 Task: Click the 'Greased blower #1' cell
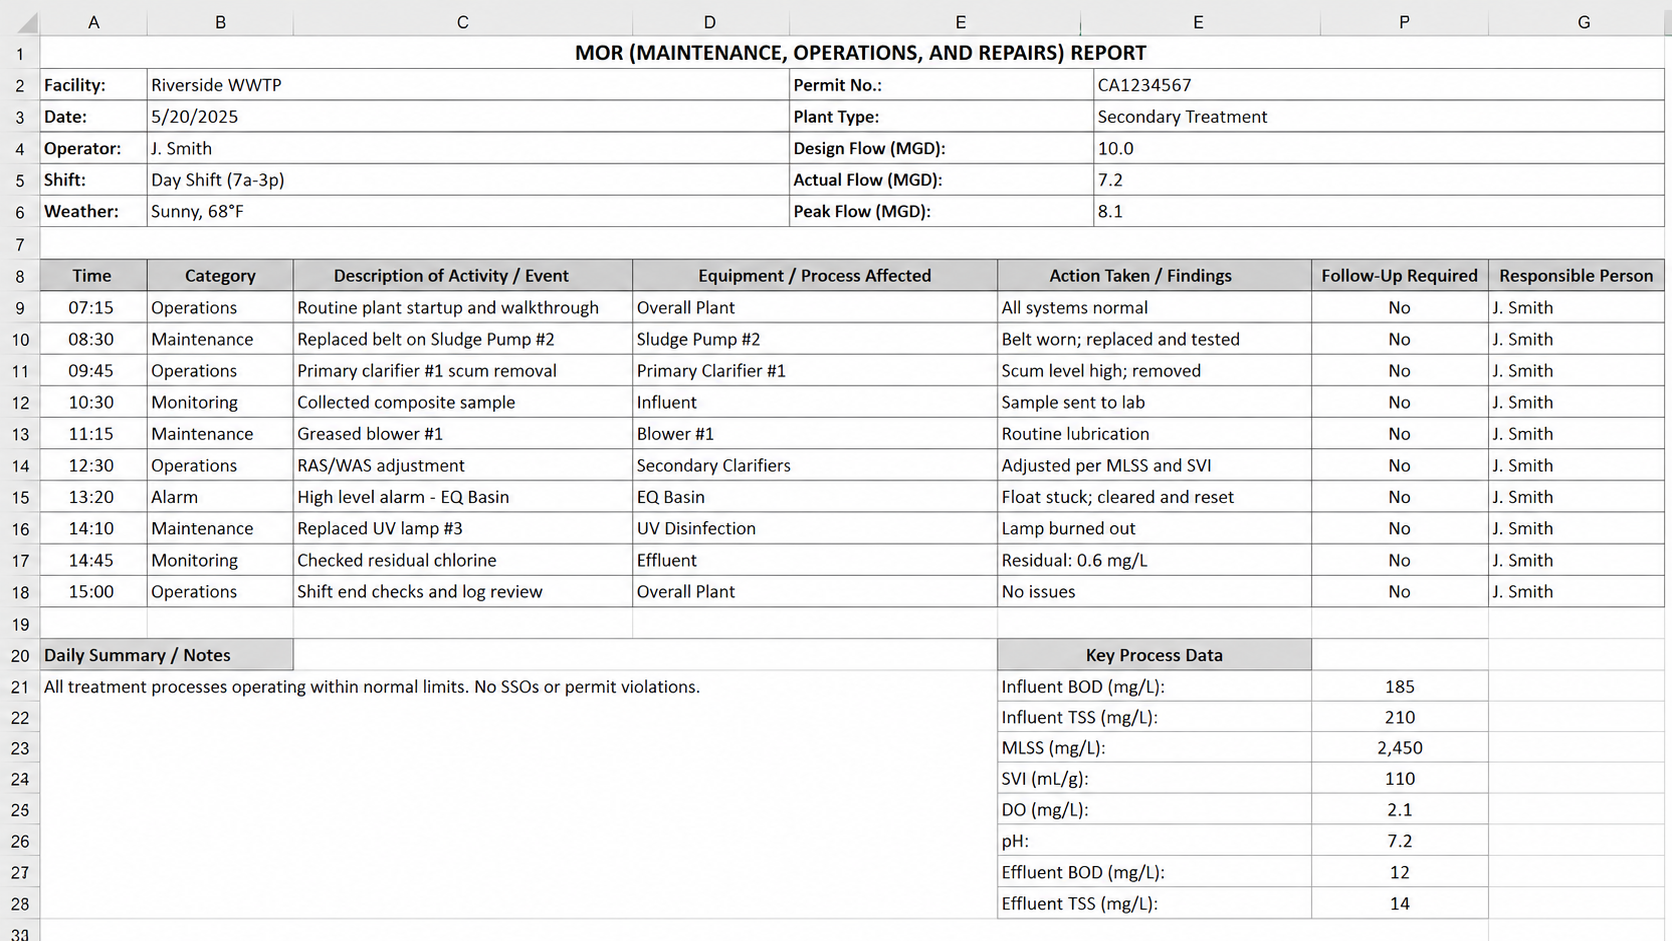coord(462,433)
